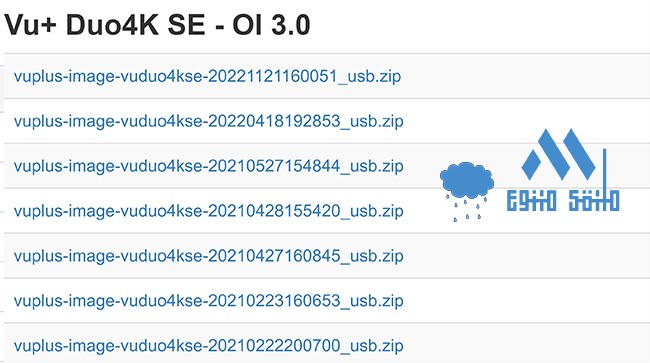Image resolution: width=650 pixels, height=363 pixels.
Task: Select the 20210427160845 usb.zip file link
Action: (209, 256)
